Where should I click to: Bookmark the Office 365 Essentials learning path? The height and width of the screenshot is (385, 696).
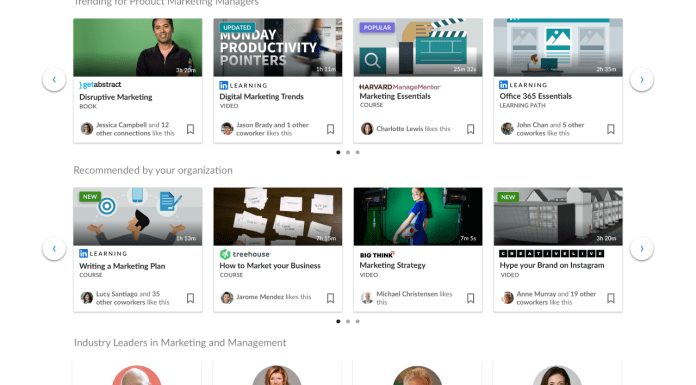click(611, 129)
